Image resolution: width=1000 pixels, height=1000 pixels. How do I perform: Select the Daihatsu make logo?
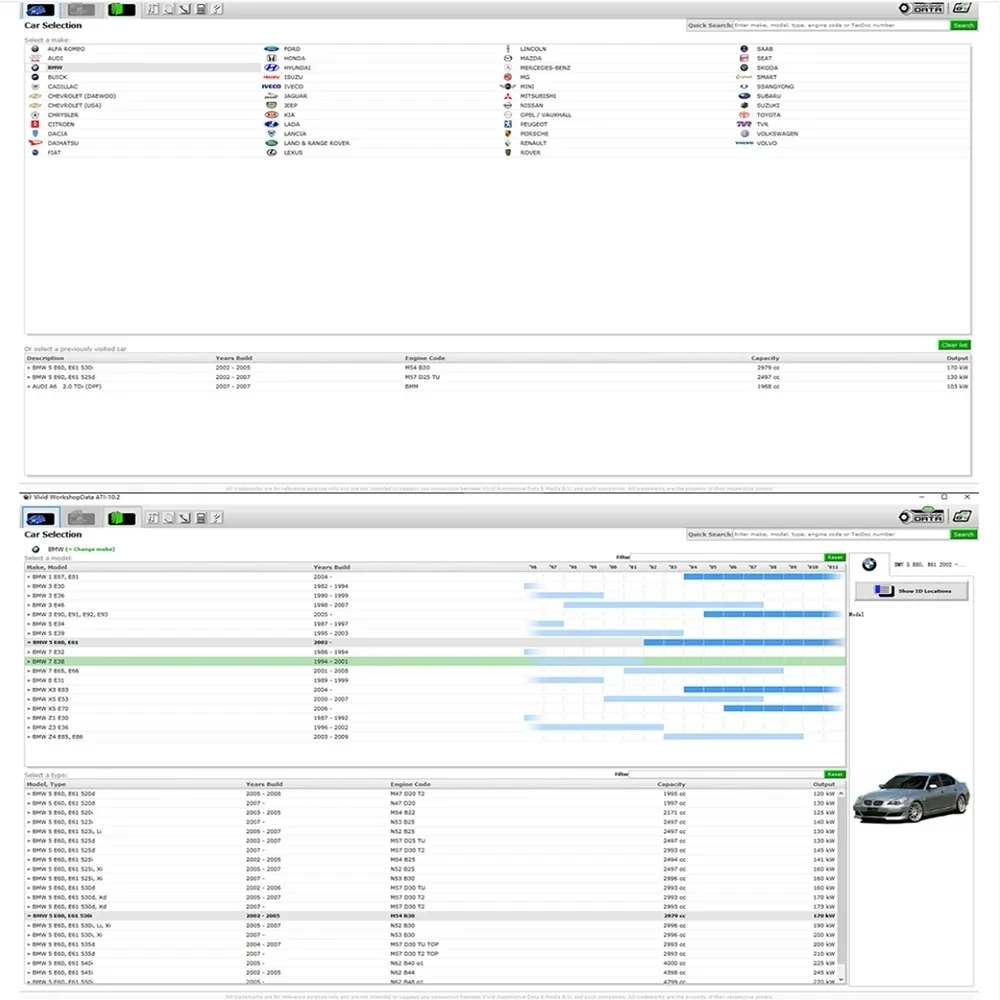[x=35, y=143]
